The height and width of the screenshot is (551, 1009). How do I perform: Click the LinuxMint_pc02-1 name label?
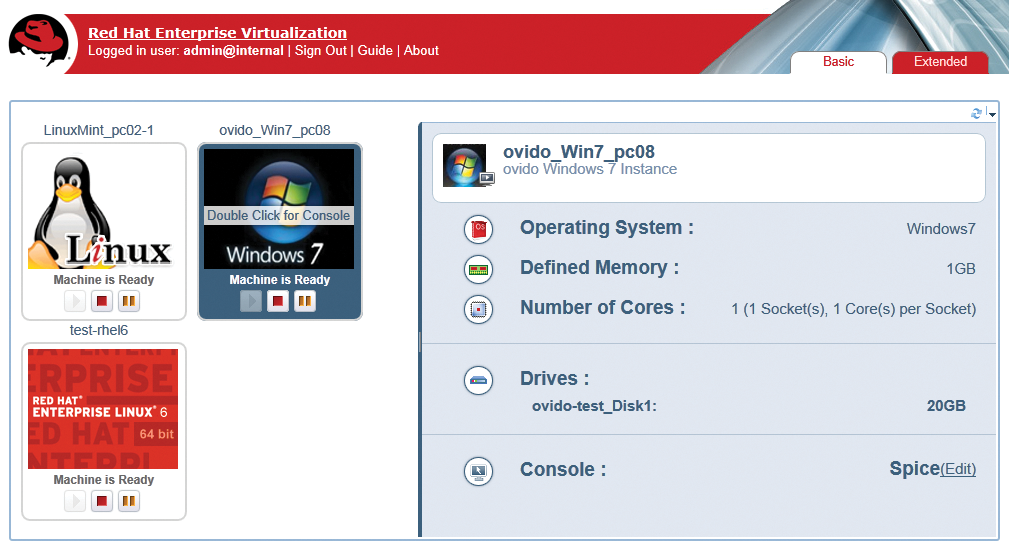point(98,131)
